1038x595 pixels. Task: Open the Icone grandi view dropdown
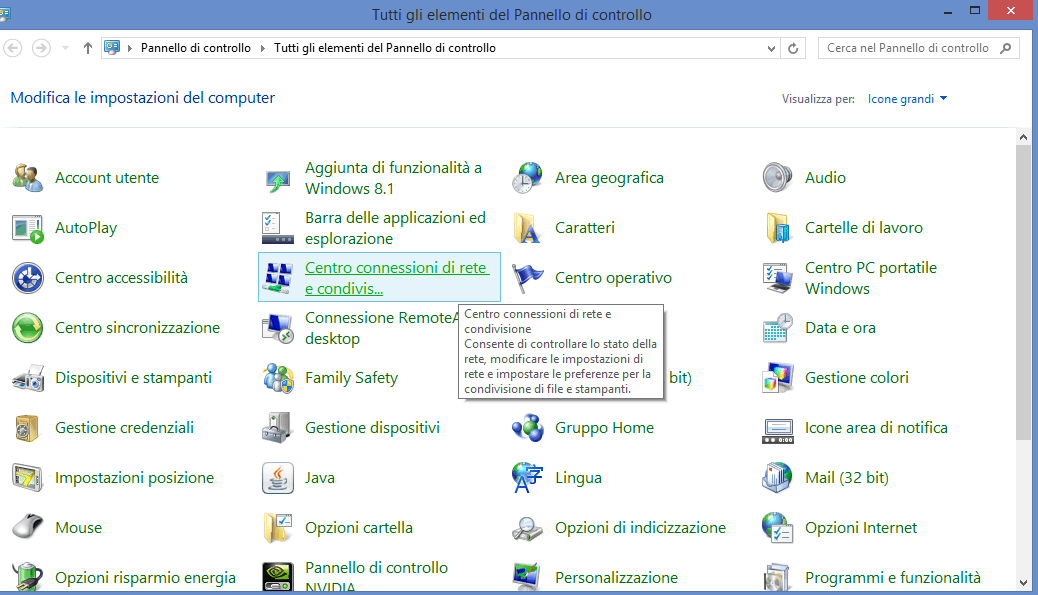[908, 99]
